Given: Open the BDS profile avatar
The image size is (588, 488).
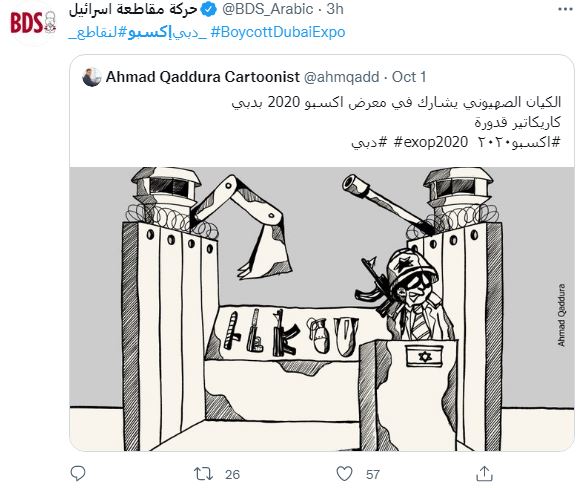Looking at the screenshot, I should point(33,23).
